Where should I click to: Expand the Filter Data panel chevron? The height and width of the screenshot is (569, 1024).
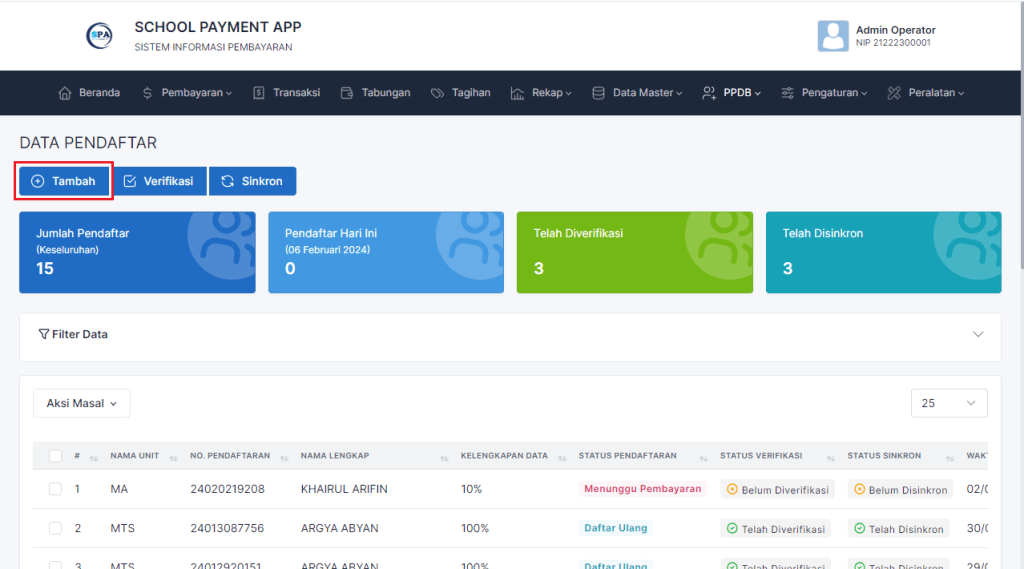pos(978,334)
